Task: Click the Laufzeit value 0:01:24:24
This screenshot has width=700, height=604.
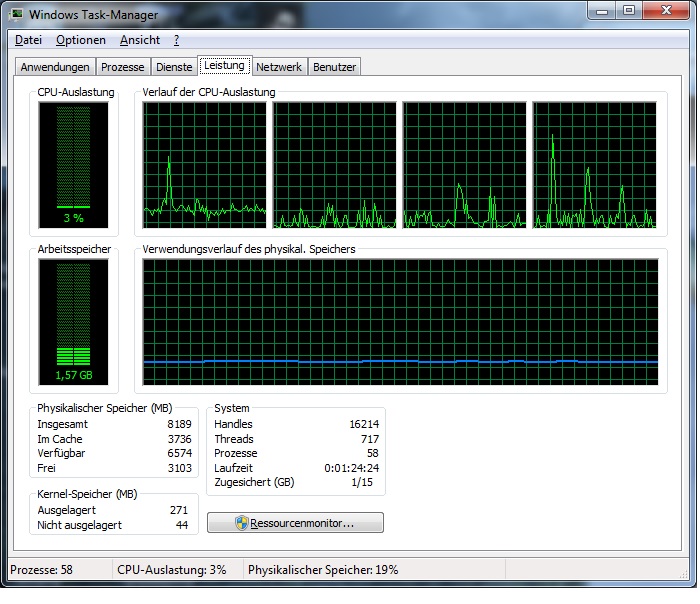Action: click(x=351, y=468)
